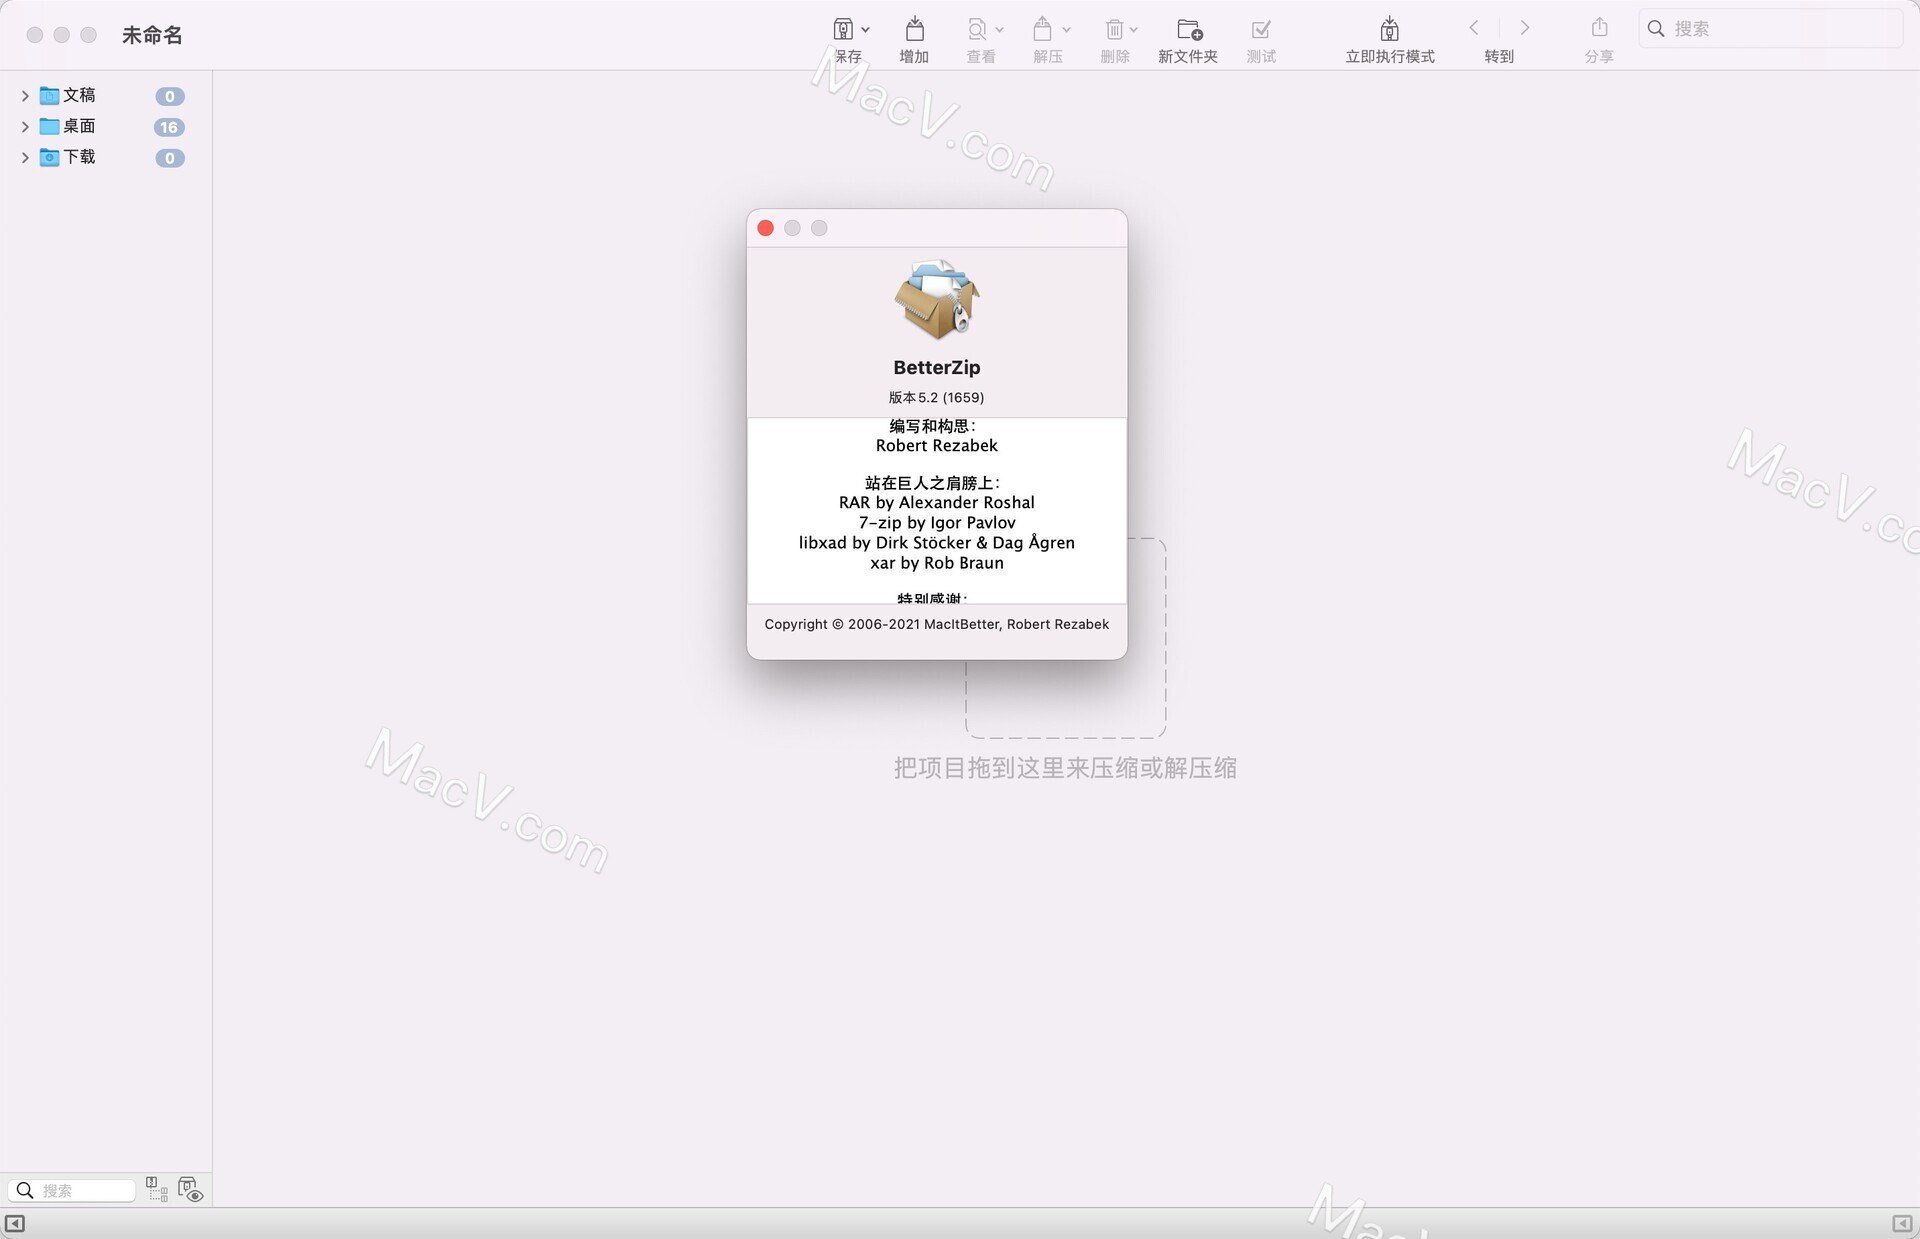This screenshot has height=1239, width=1920.
Task: Select the 桌面 folder row
Action: tap(105, 127)
